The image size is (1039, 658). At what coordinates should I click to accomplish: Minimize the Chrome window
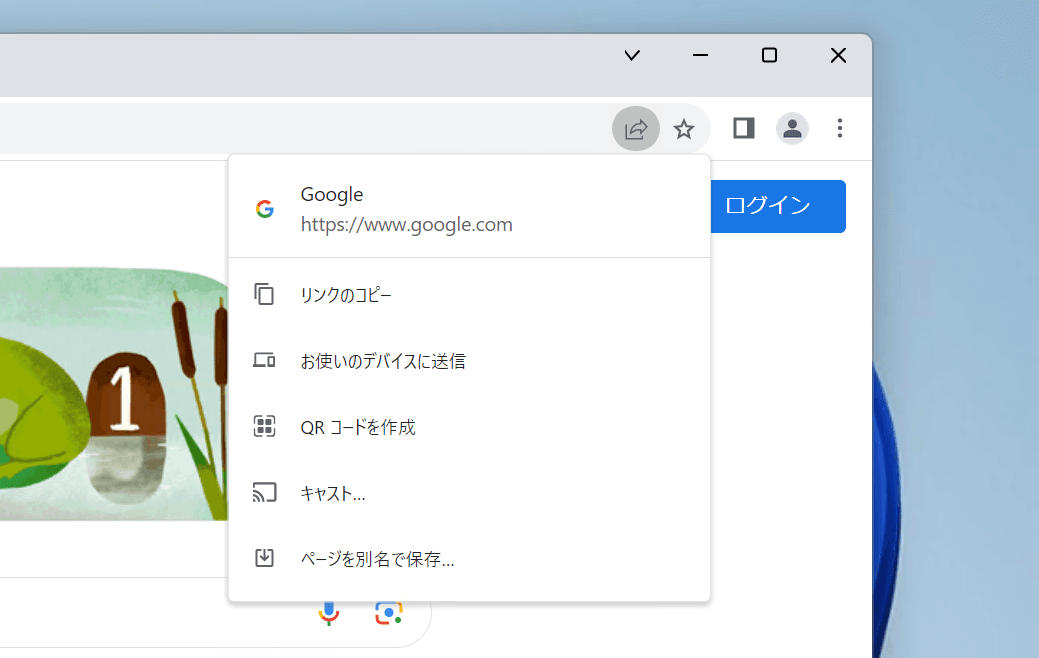click(x=700, y=55)
